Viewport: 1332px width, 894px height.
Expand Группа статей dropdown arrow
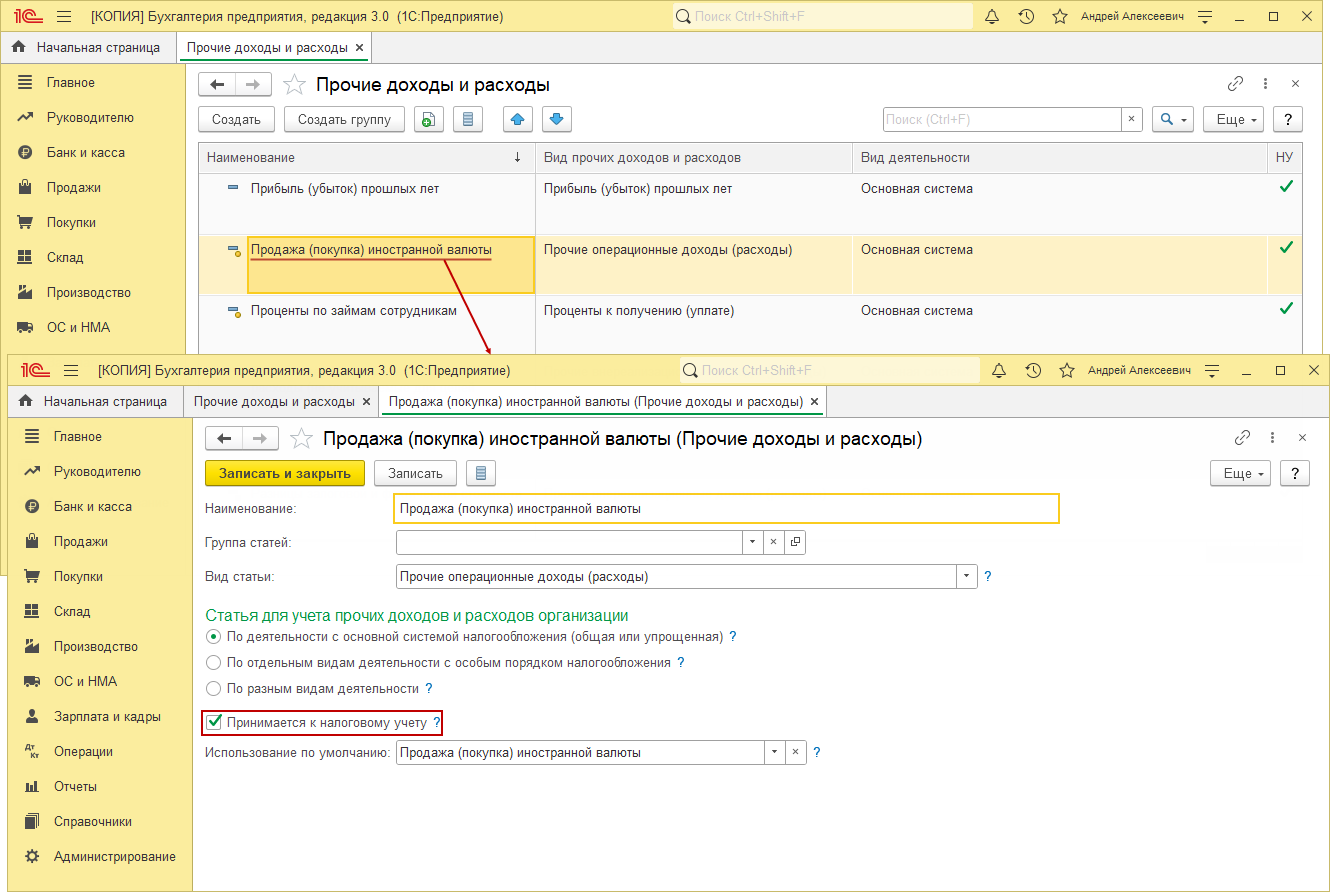(752, 542)
